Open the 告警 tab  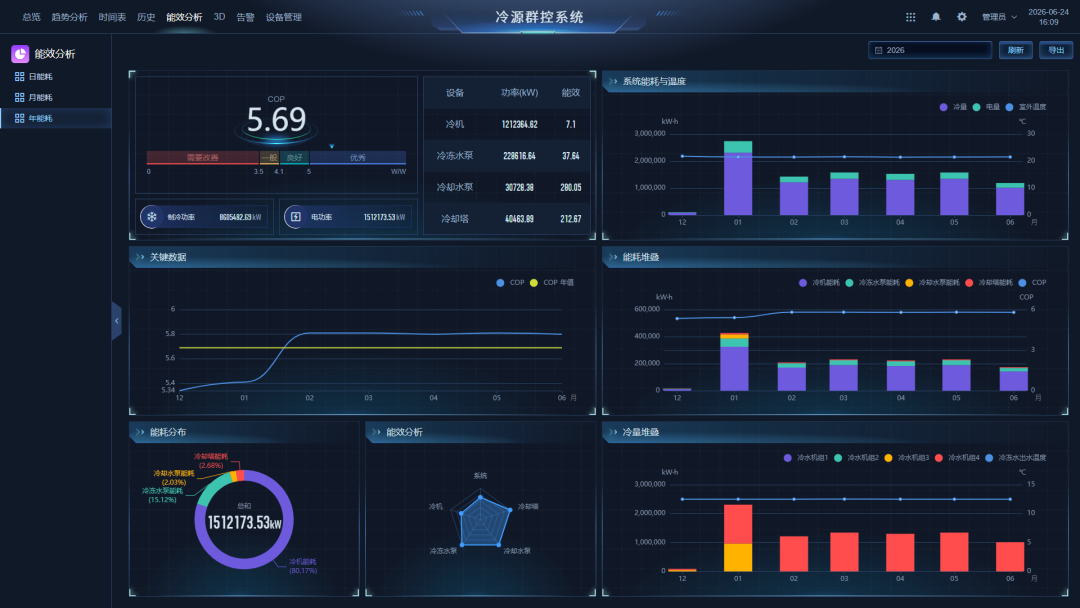click(x=245, y=17)
